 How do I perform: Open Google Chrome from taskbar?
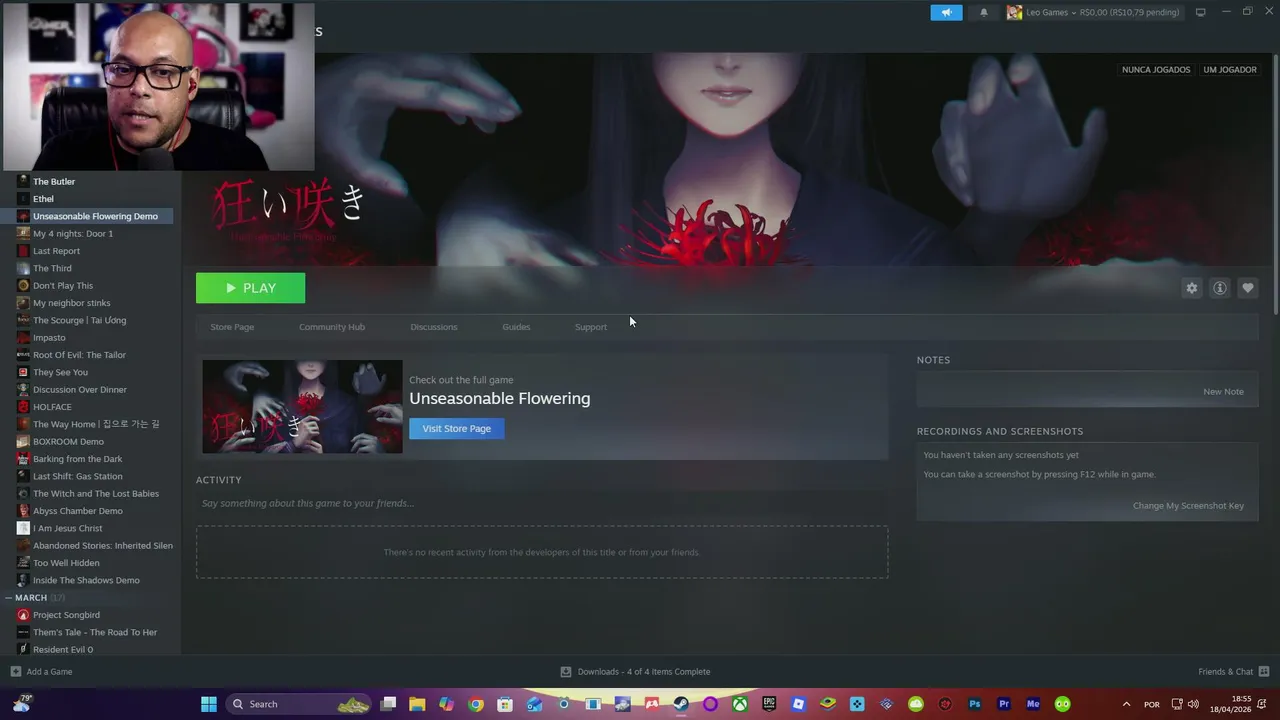click(476, 704)
